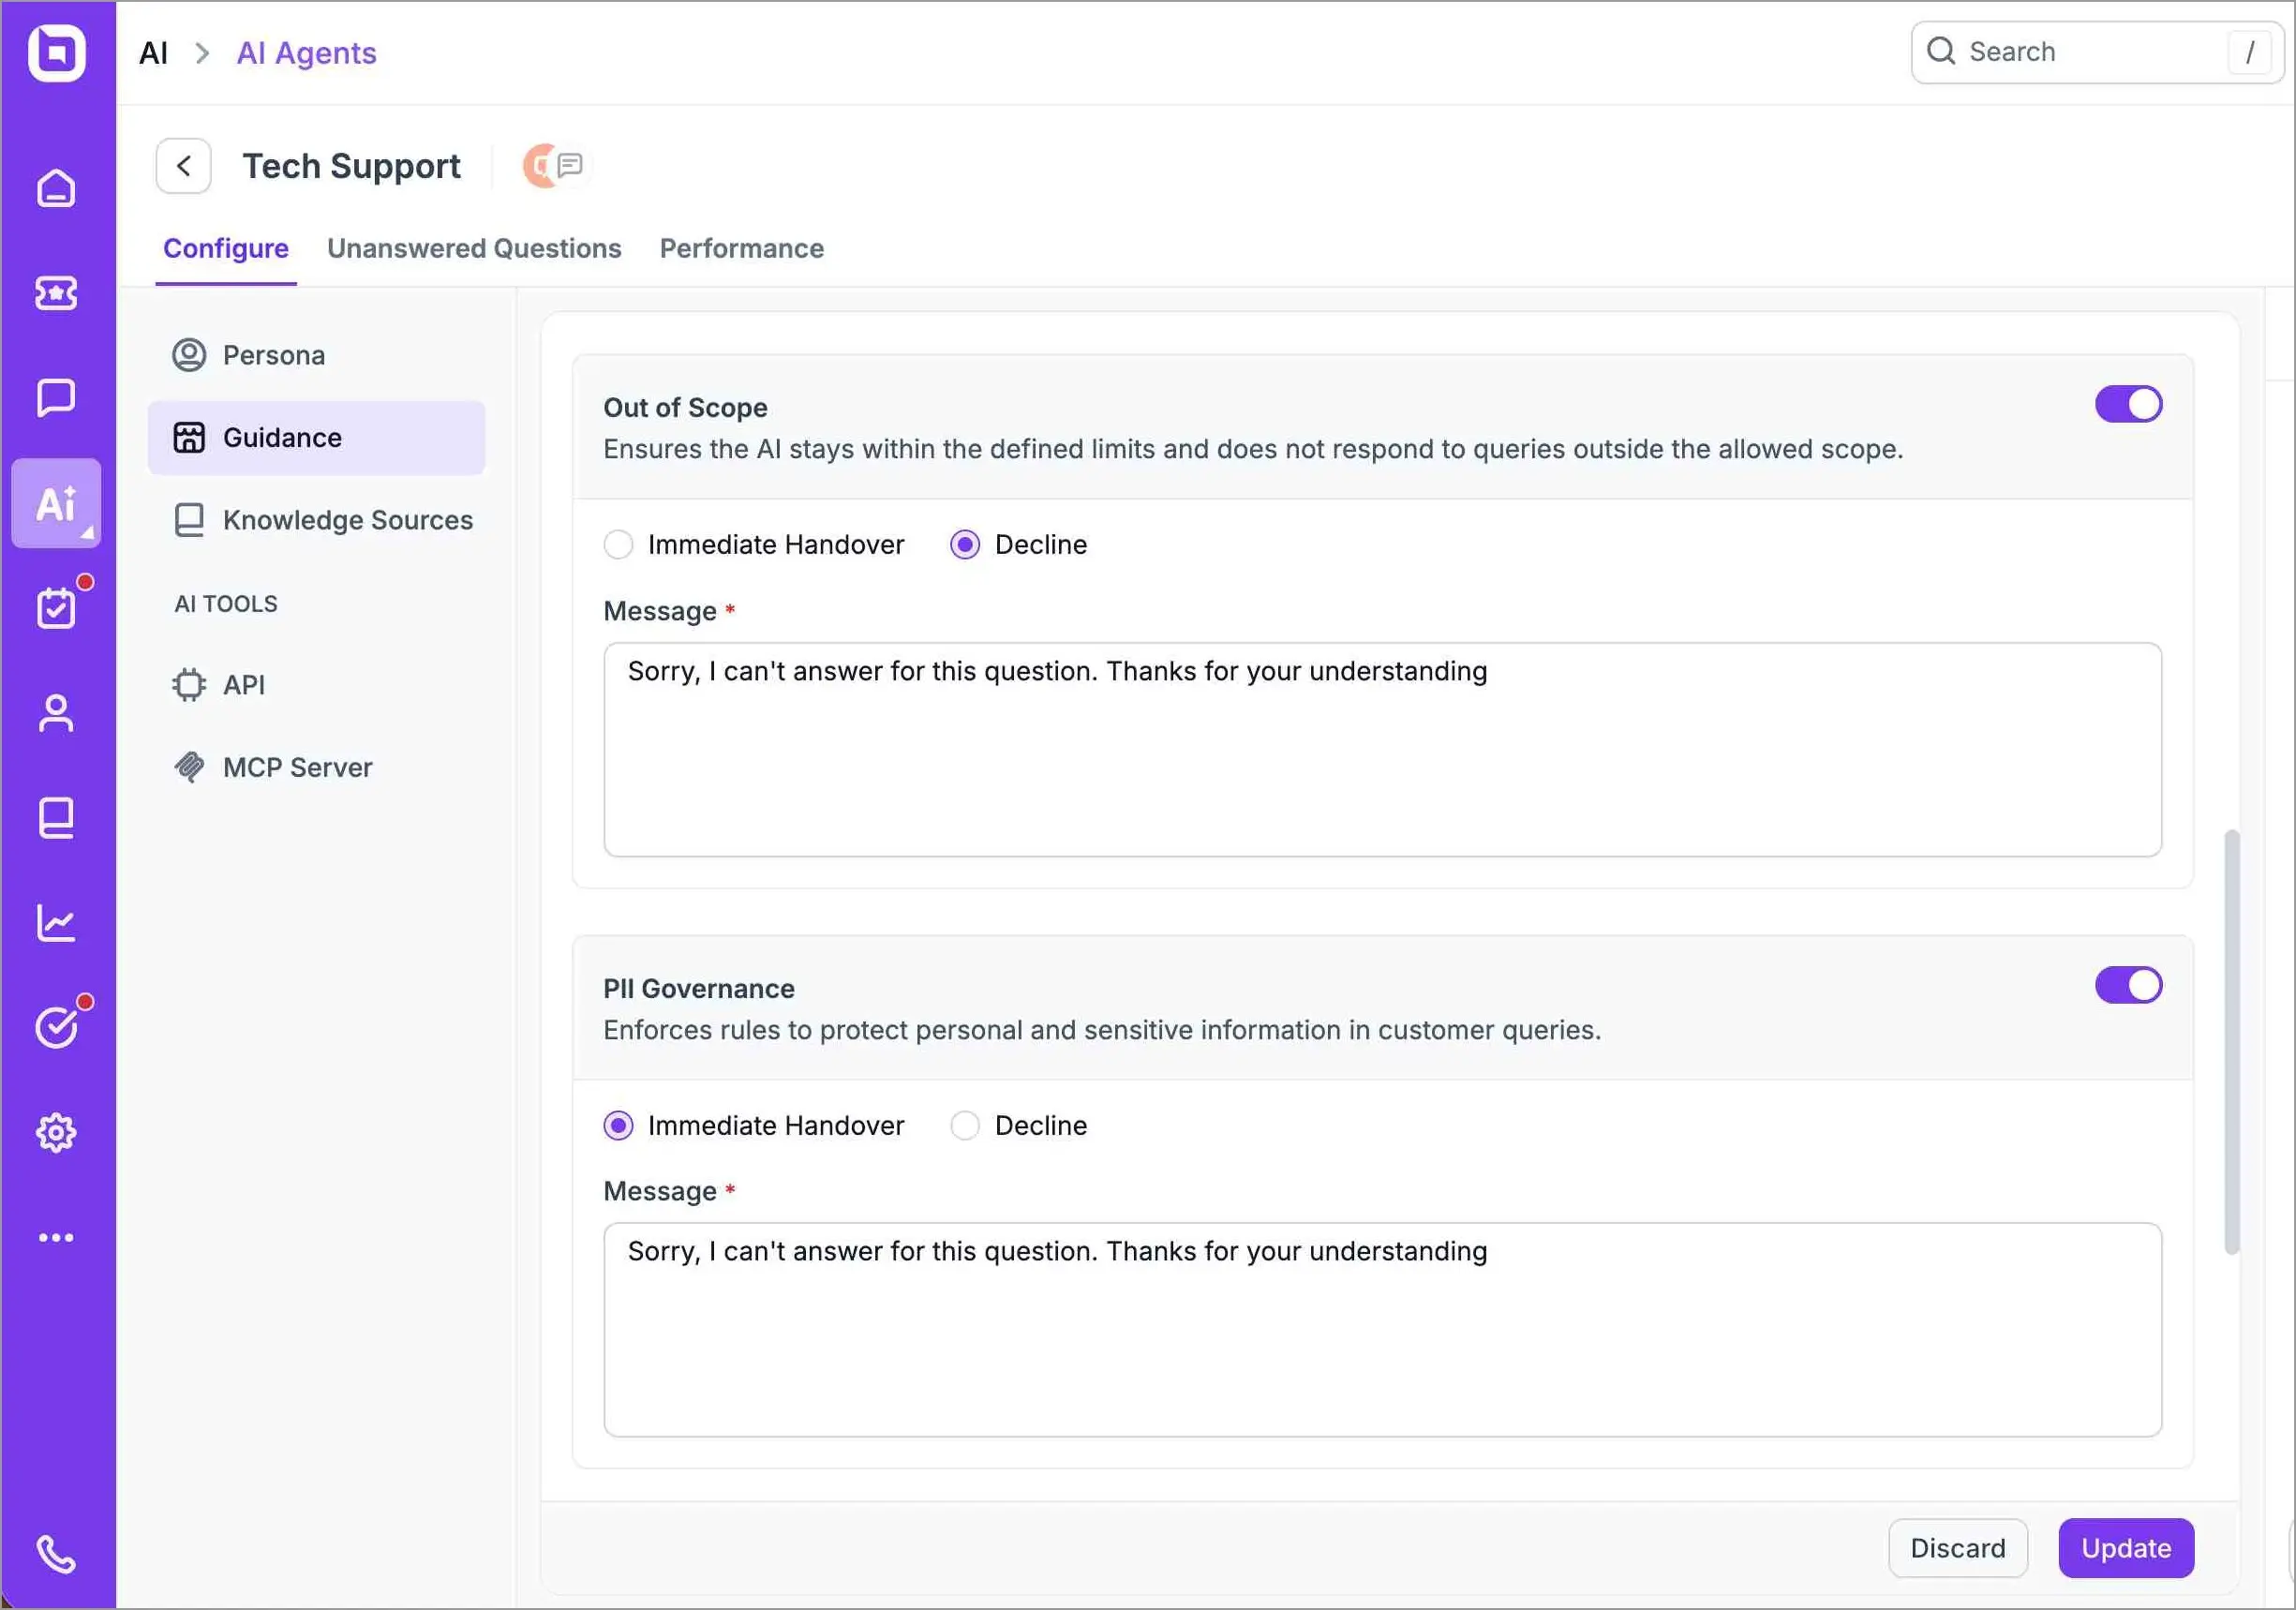Open Knowledge Sources in the Configure panel
The image size is (2296, 1610).
click(348, 519)
